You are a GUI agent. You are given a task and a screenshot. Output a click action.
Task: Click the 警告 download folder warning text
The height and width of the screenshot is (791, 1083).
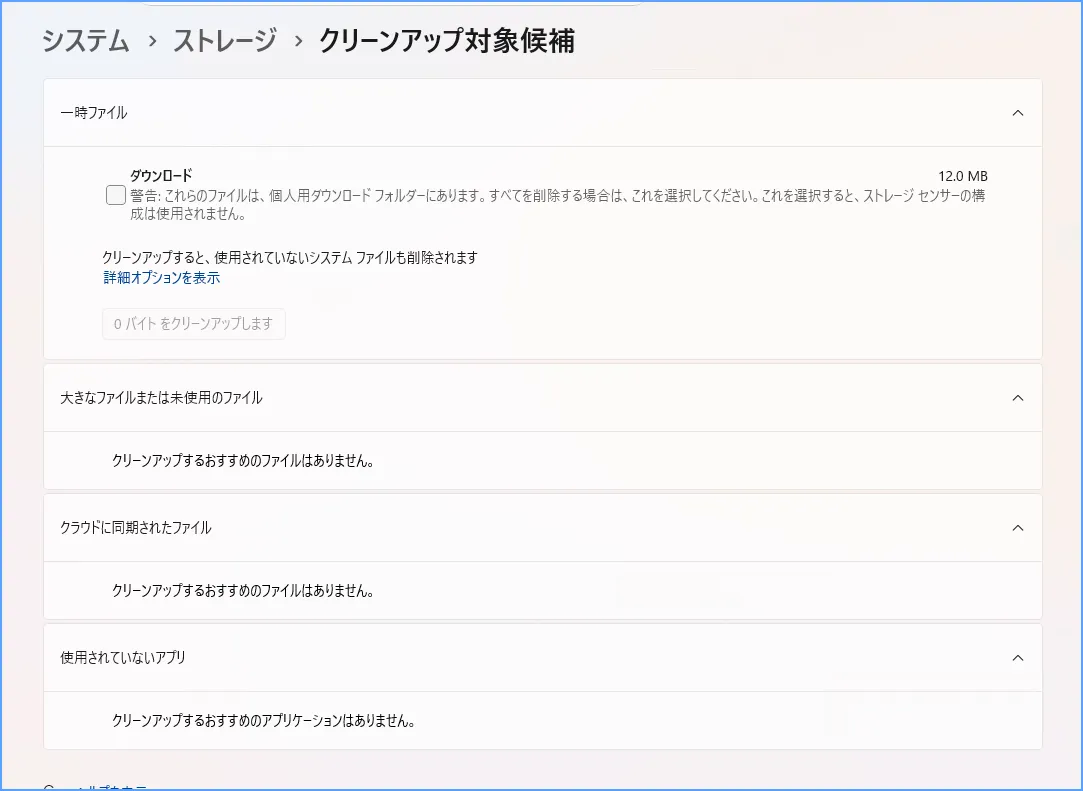[558, 204]
